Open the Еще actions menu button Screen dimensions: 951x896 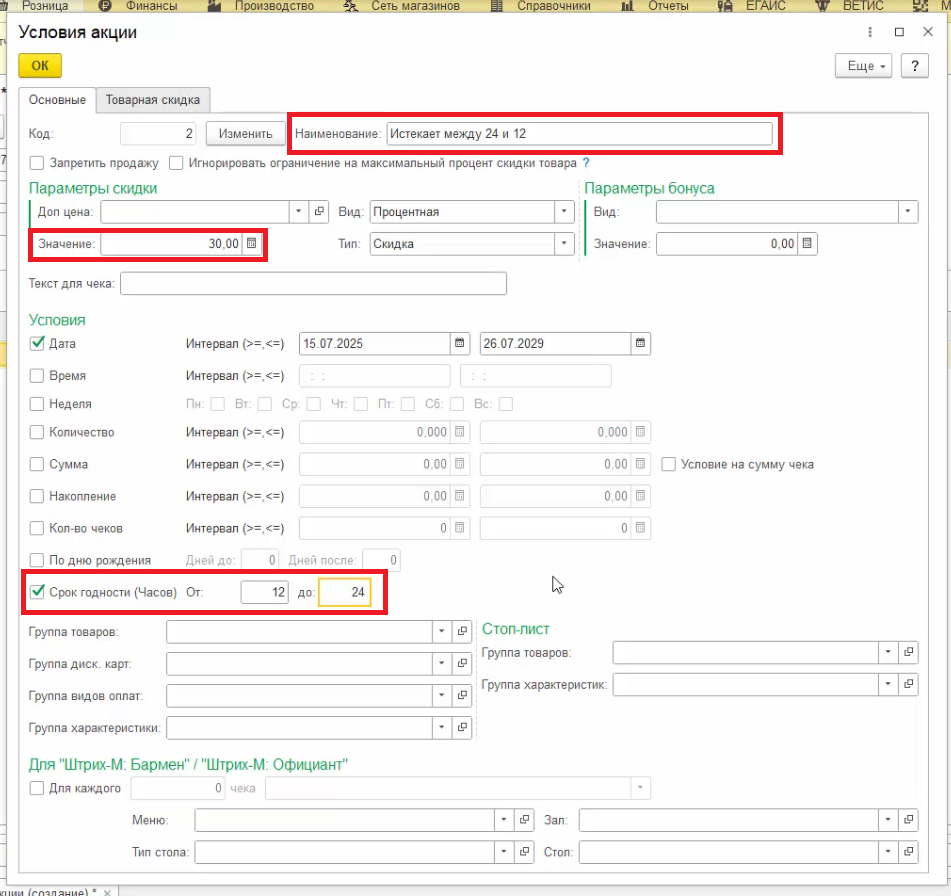tap(867, 65)
